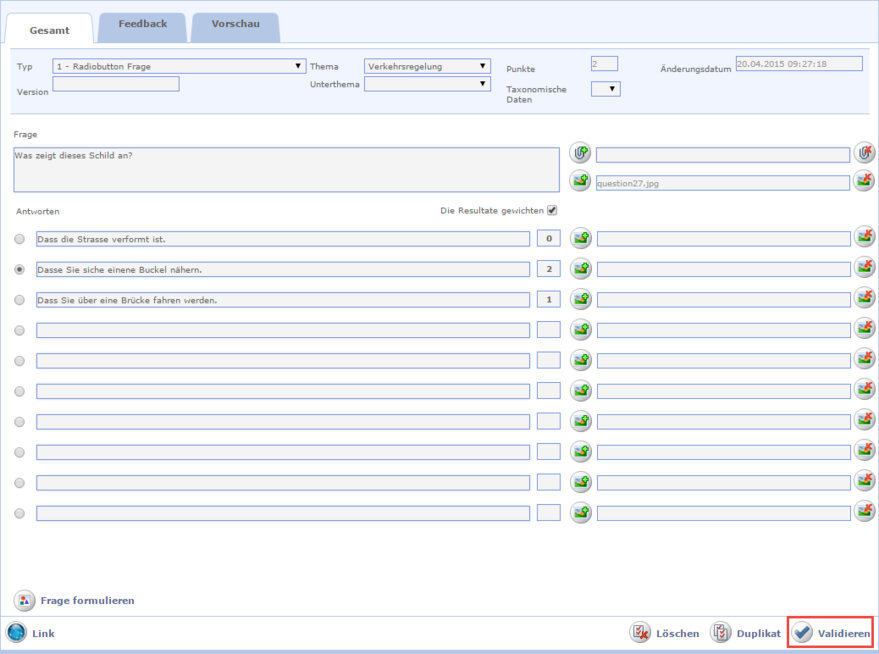Delete the question27.jpg image using its remove icon
This screenshot has width=879, height=654.
(864, 181)
